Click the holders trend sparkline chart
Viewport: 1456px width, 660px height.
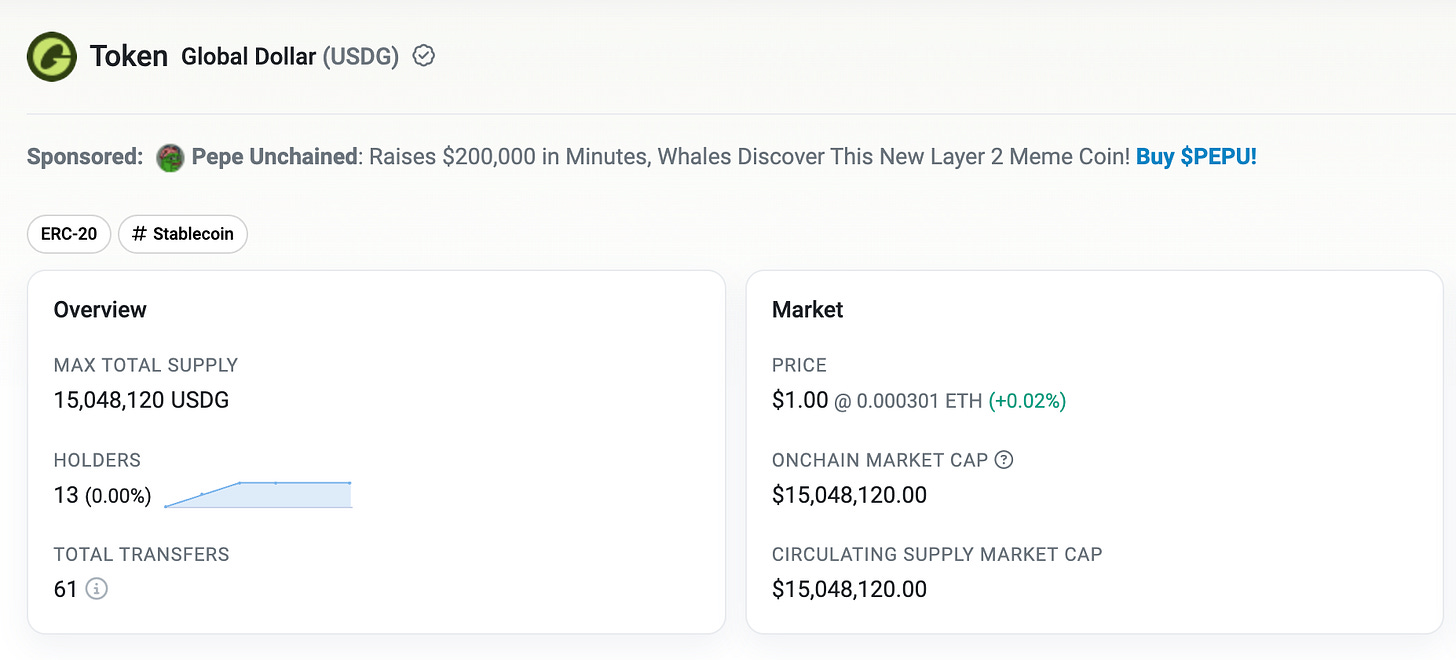(258, 494)
